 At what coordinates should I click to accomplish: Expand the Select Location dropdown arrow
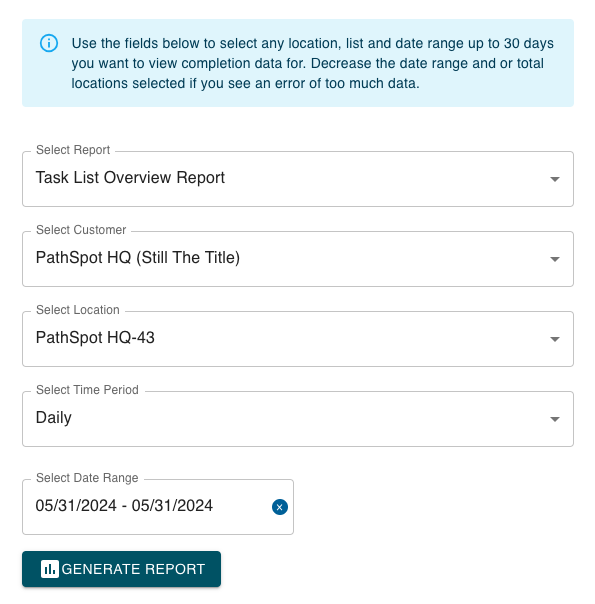pyautogui.click(x=555, y=339)
